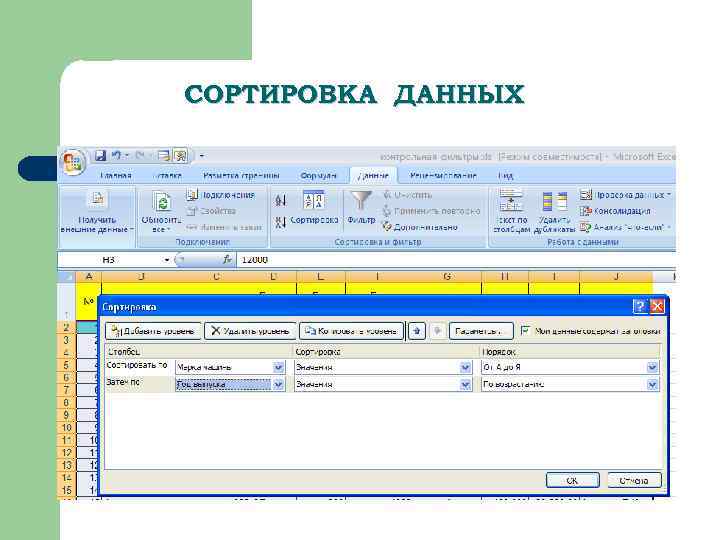Viewport: 720px width, 540px height.
Task: Confirm sorting with the OK button
Action: tap(573, 480)
